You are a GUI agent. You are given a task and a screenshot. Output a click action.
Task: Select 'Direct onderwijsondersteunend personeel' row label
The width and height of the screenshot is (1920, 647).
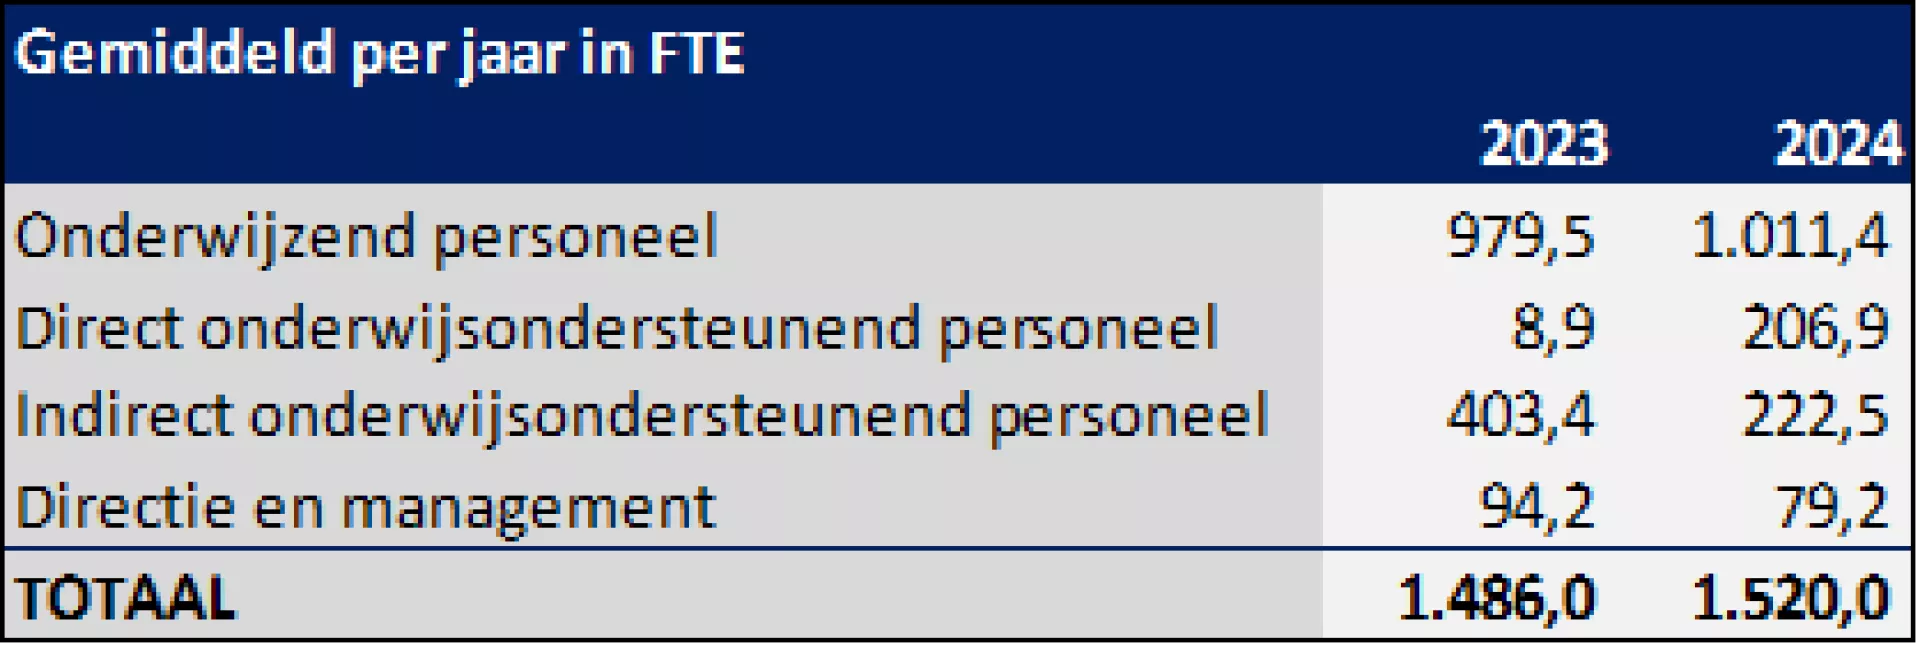(x=617, y=329)
